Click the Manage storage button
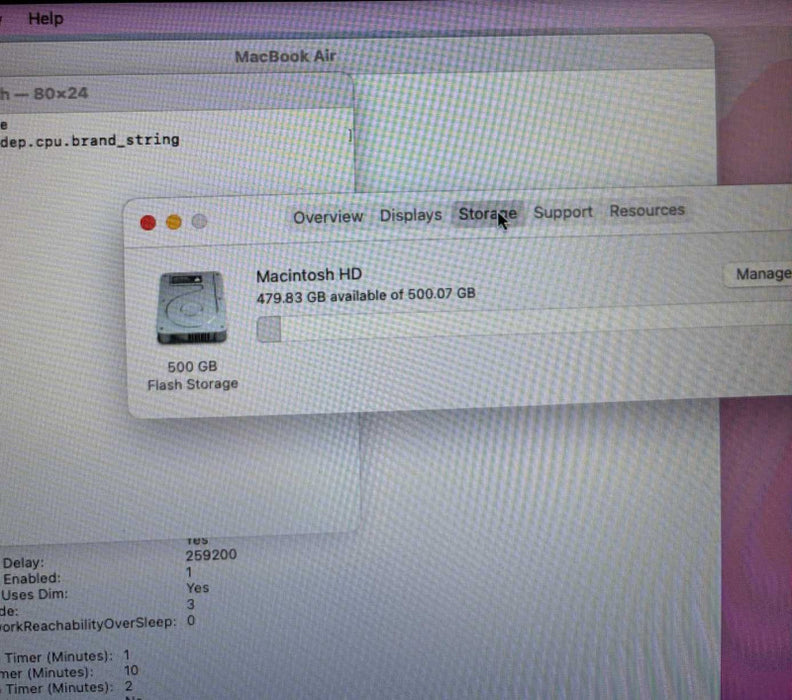The width and height of the screenshot is (792, 700). (x=758, y=274)
